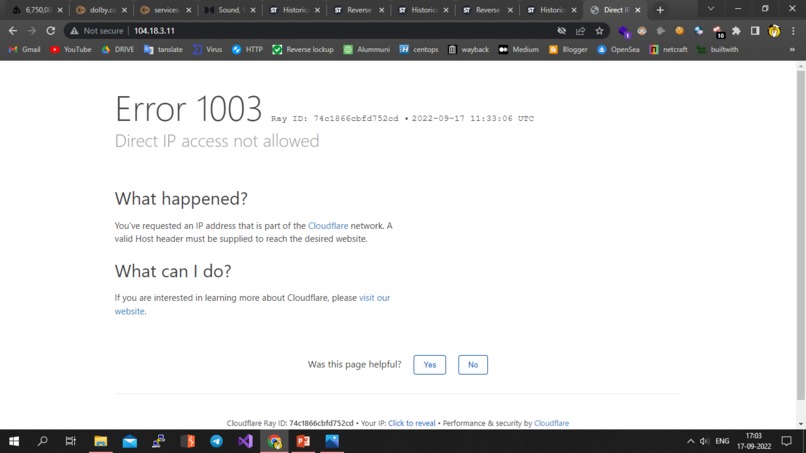
Task: Open the Gmail bookmark
Action: pos(25,49)
